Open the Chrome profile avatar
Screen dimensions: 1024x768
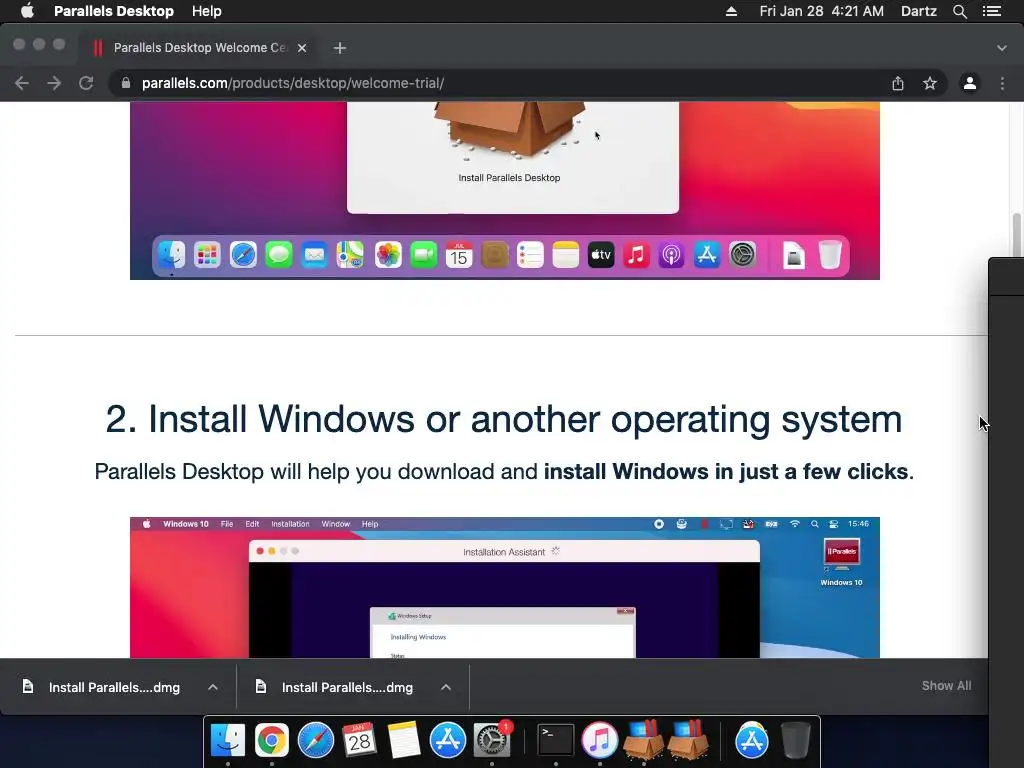coord(970,83)
